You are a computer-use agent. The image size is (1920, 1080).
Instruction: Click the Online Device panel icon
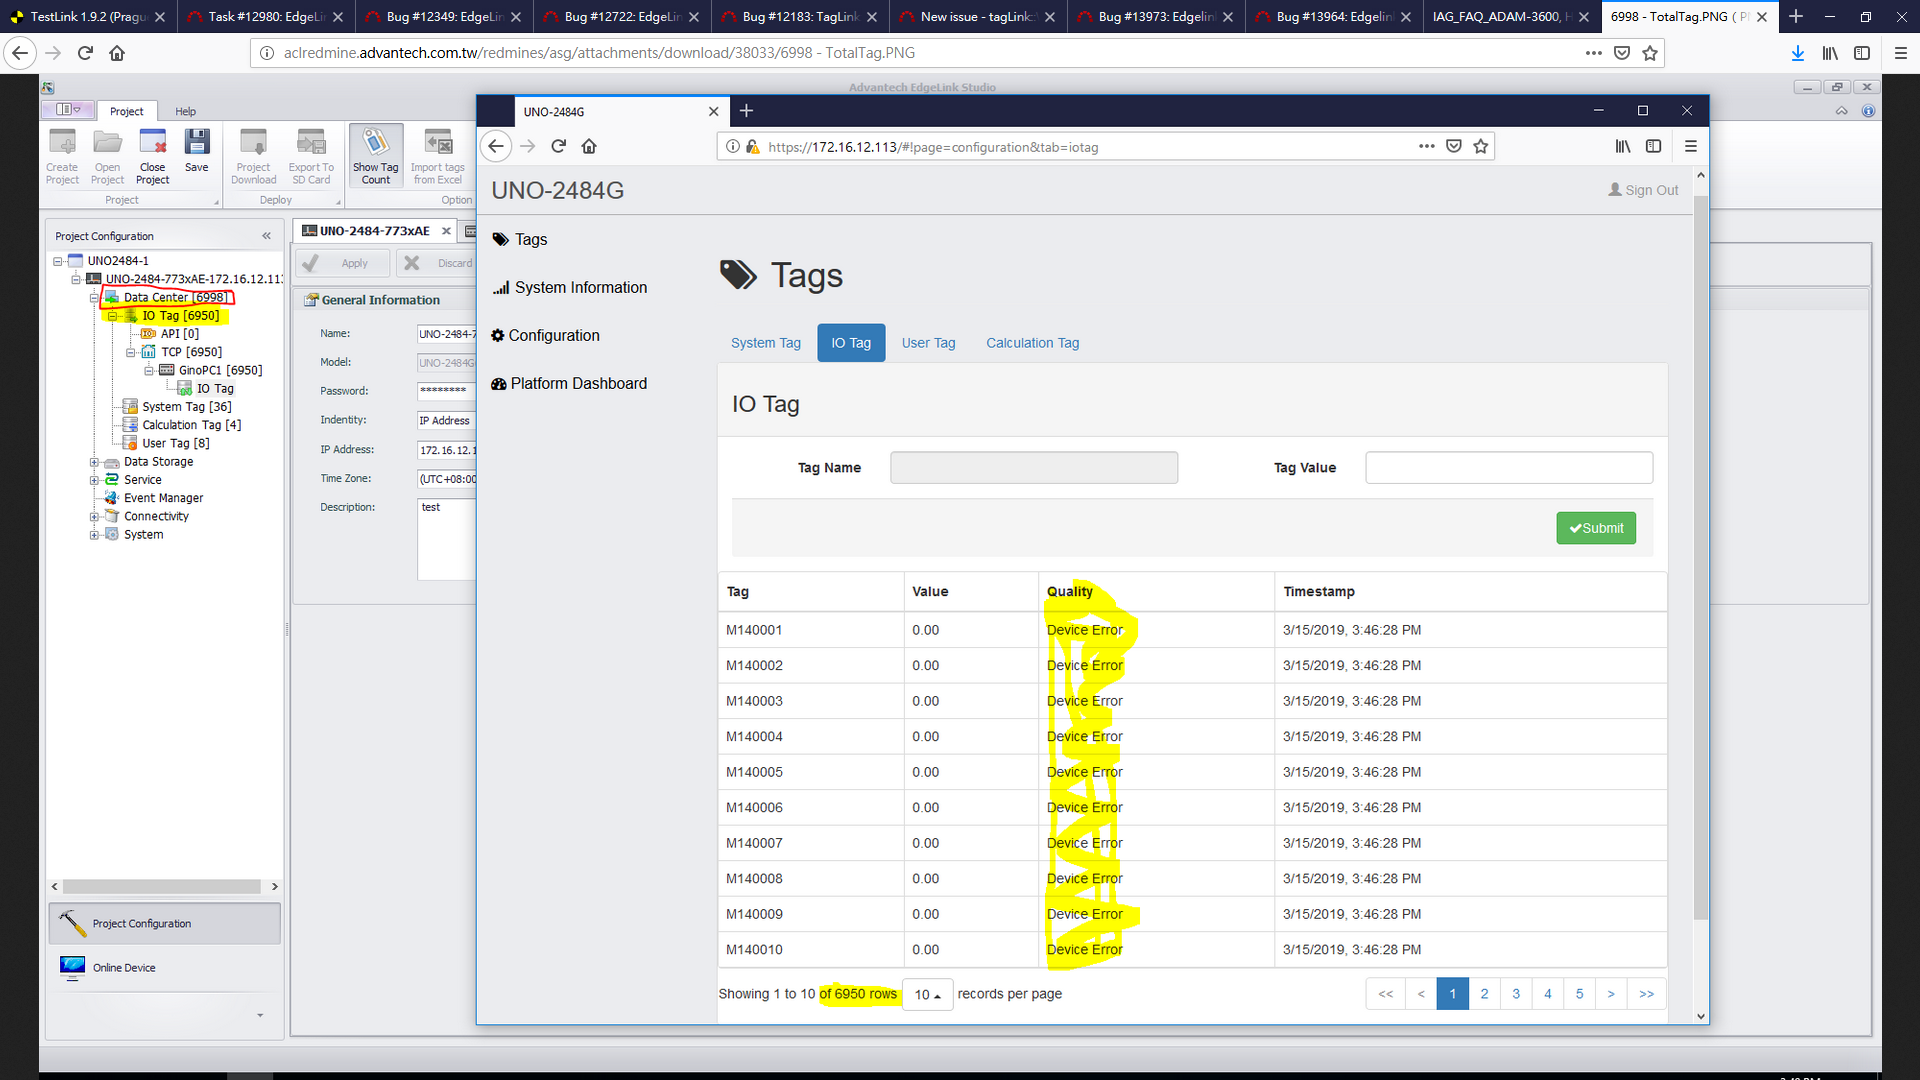(x=73, y=967)
